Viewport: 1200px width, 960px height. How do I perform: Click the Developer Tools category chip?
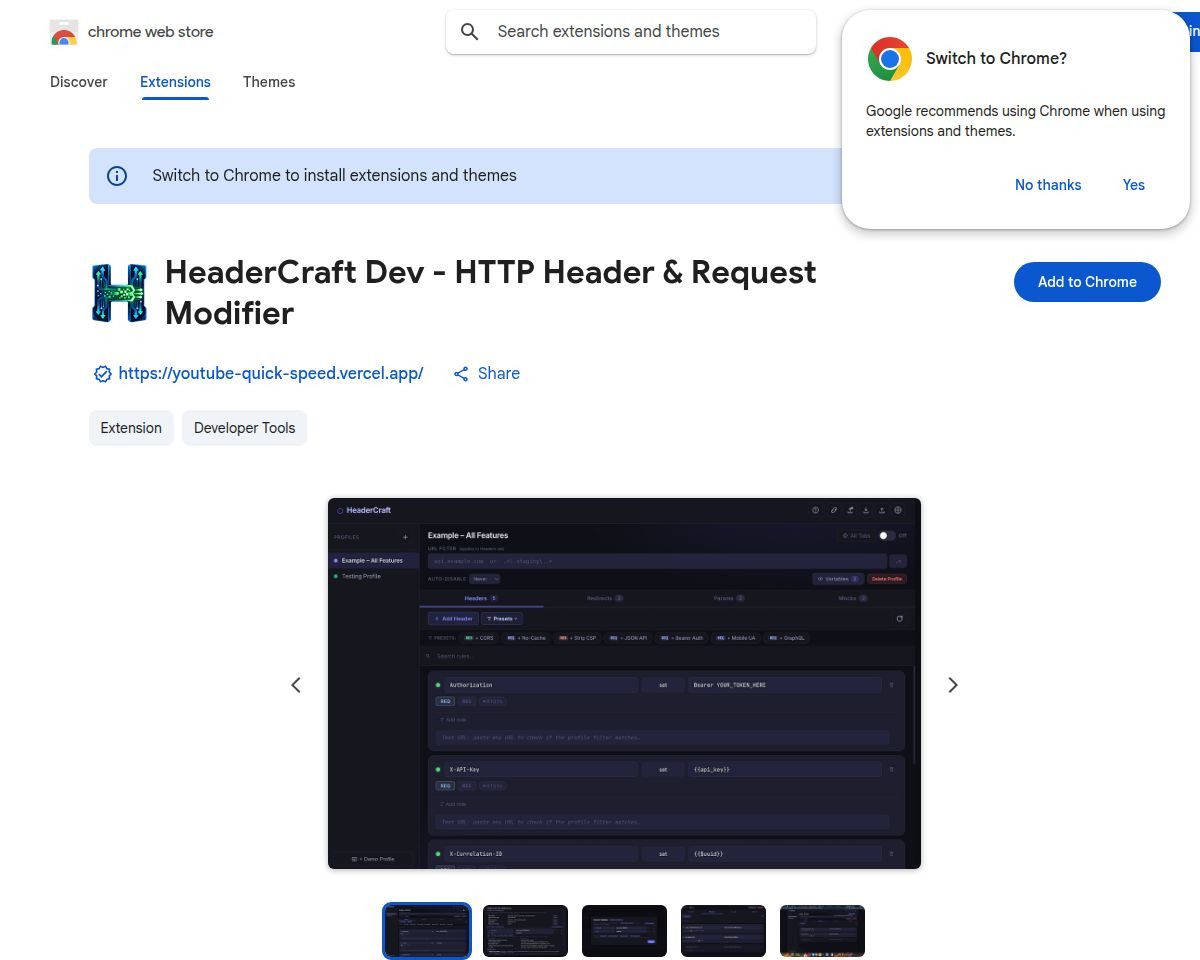244,428
